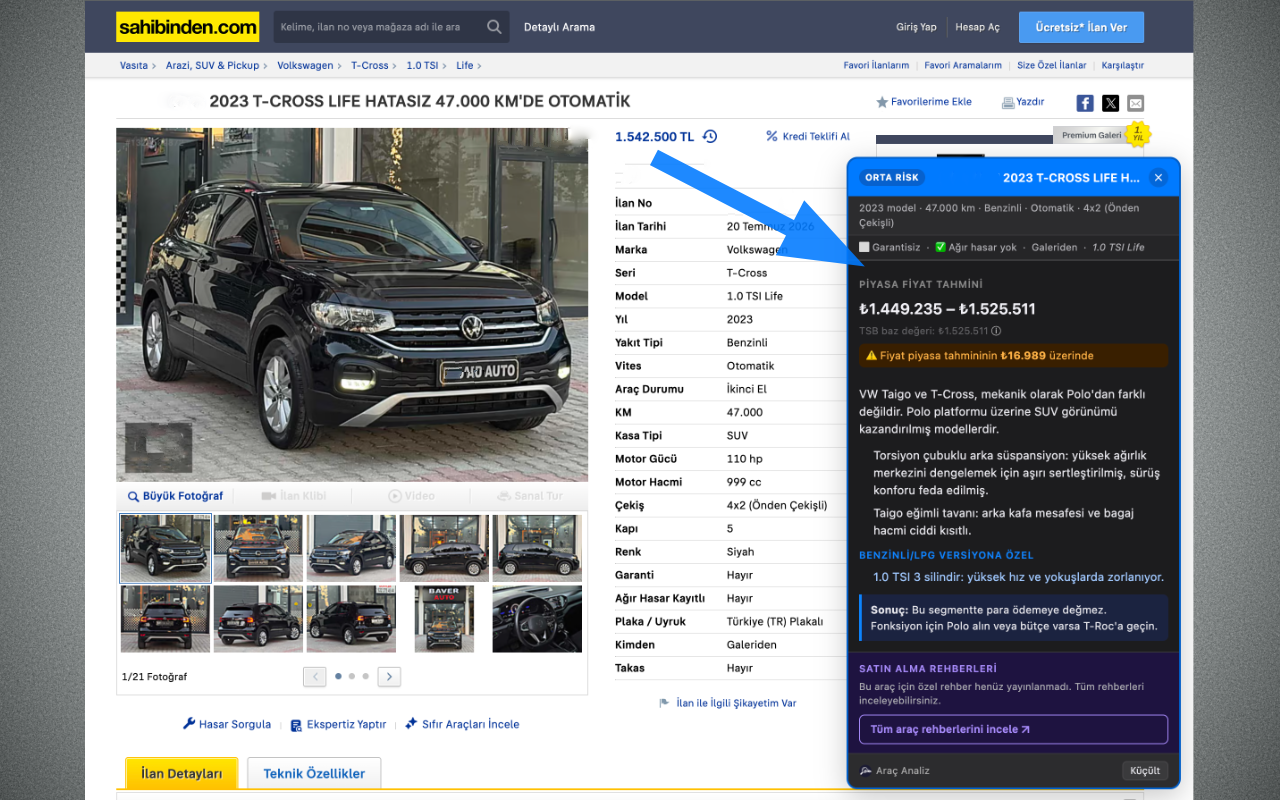Open price history clock icon beside 1.542.500 TL
Viewport: 1280px width, 800px height.
pyautogui.click(x=710, y=136)
